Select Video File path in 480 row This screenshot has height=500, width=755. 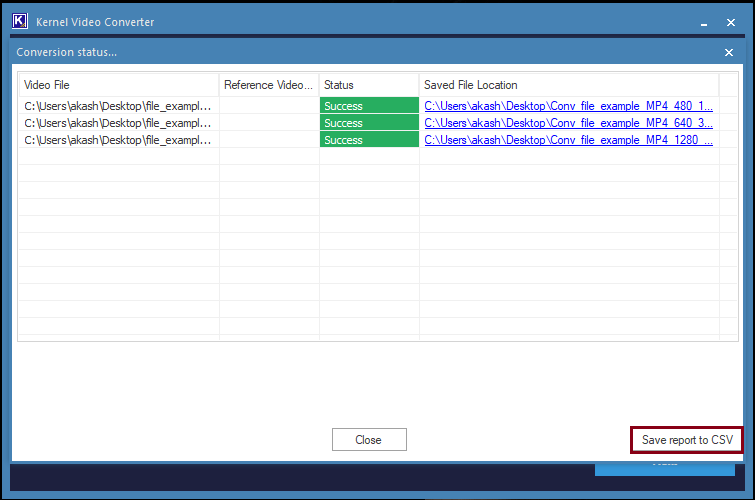coord(118,106)
